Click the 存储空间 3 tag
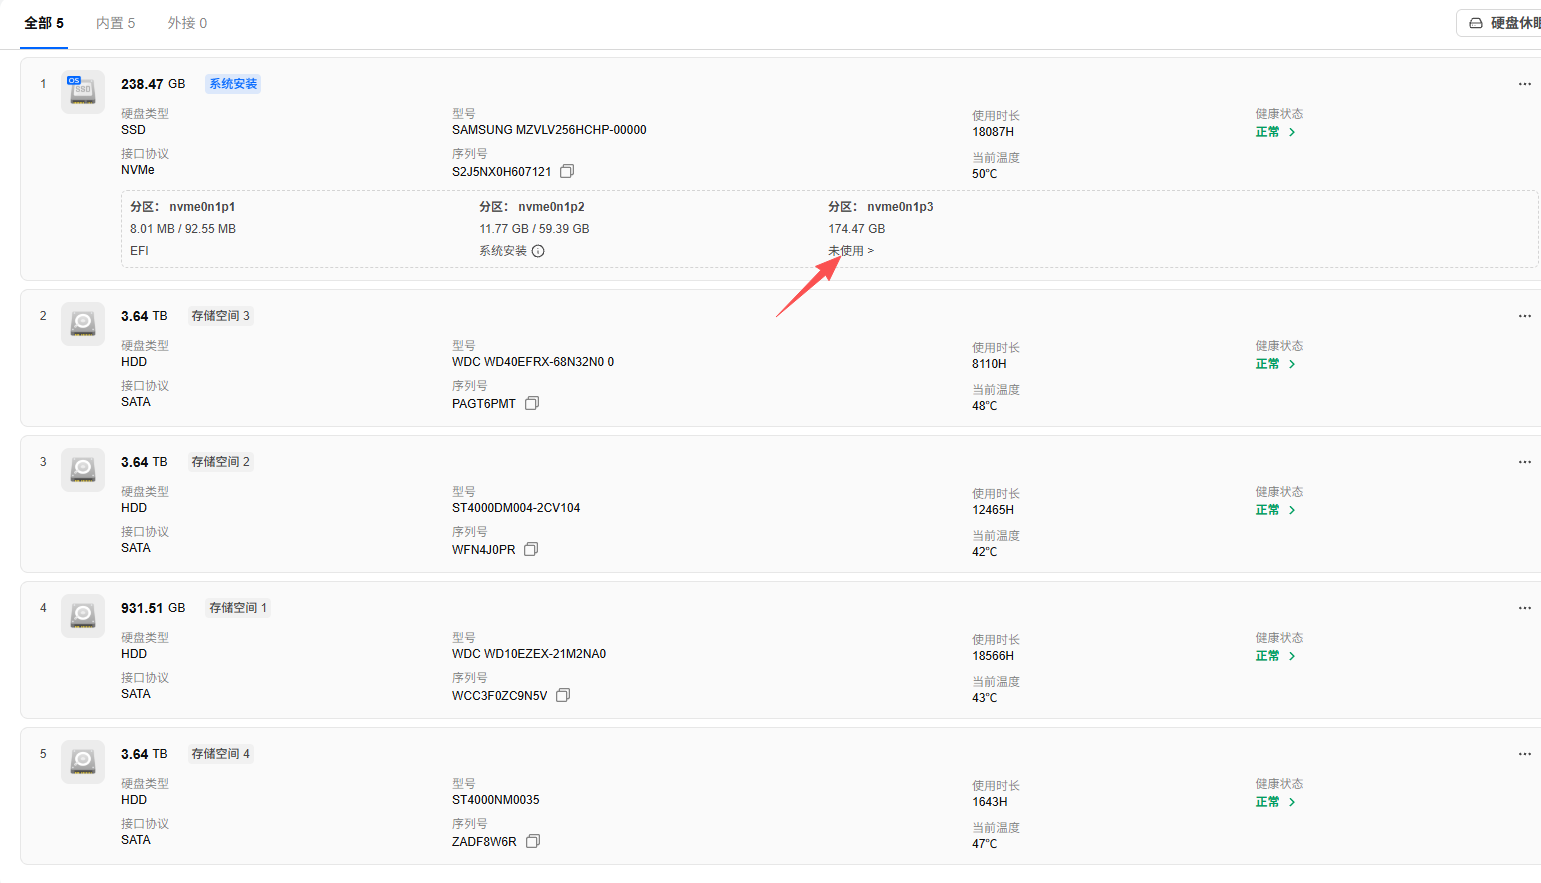The image size is (1541, 883). (x=220, y=316)
